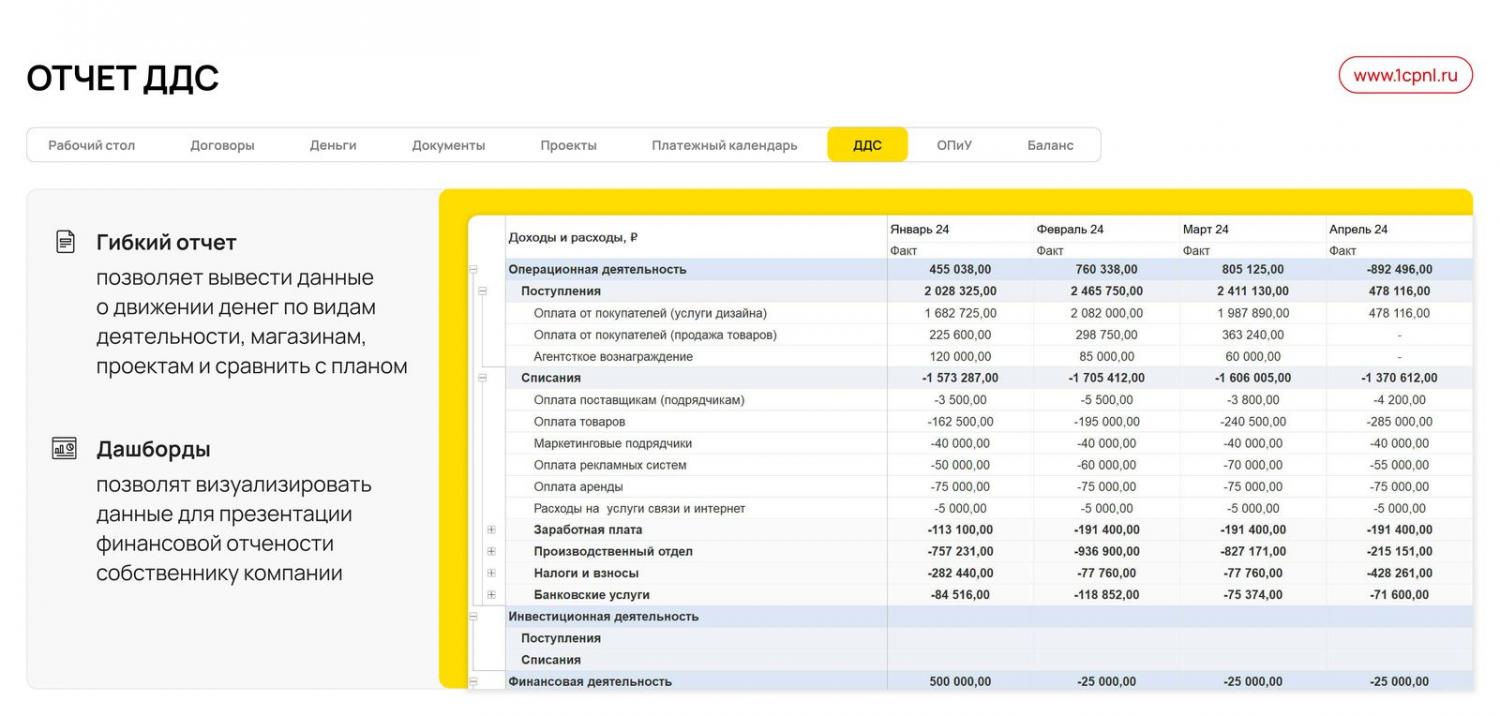Expand the Производственный отдел group
This screenshot has height=716, width=1500.
(x=491, y=552)
